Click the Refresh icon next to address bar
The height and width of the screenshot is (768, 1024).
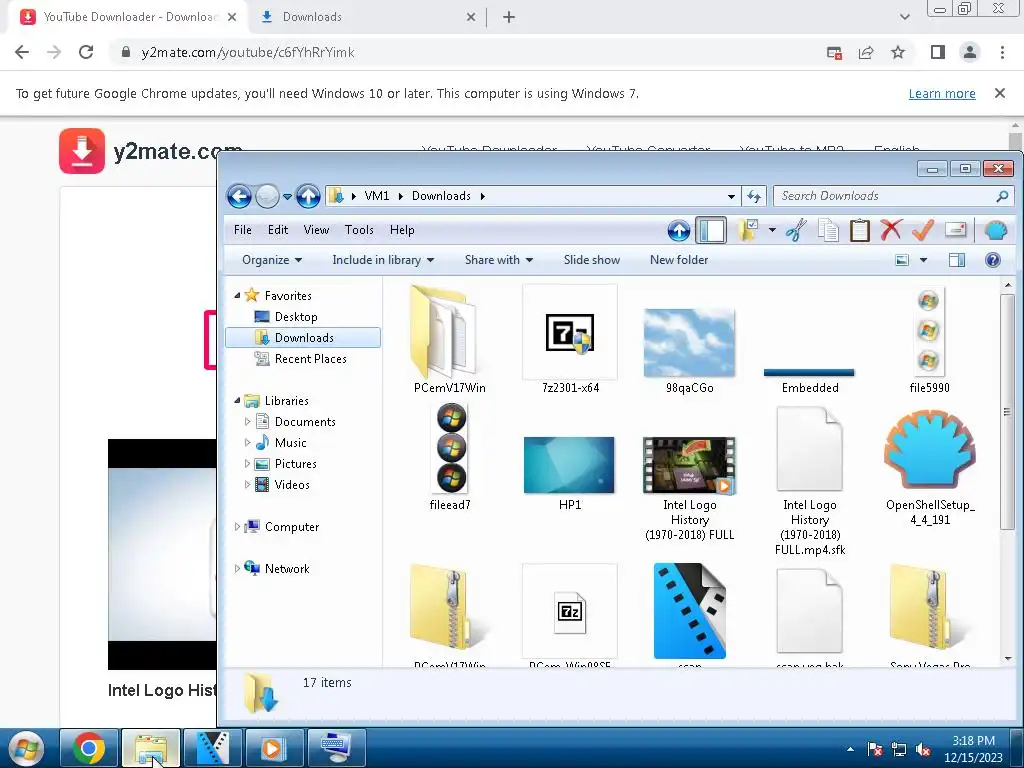(754, 196)
